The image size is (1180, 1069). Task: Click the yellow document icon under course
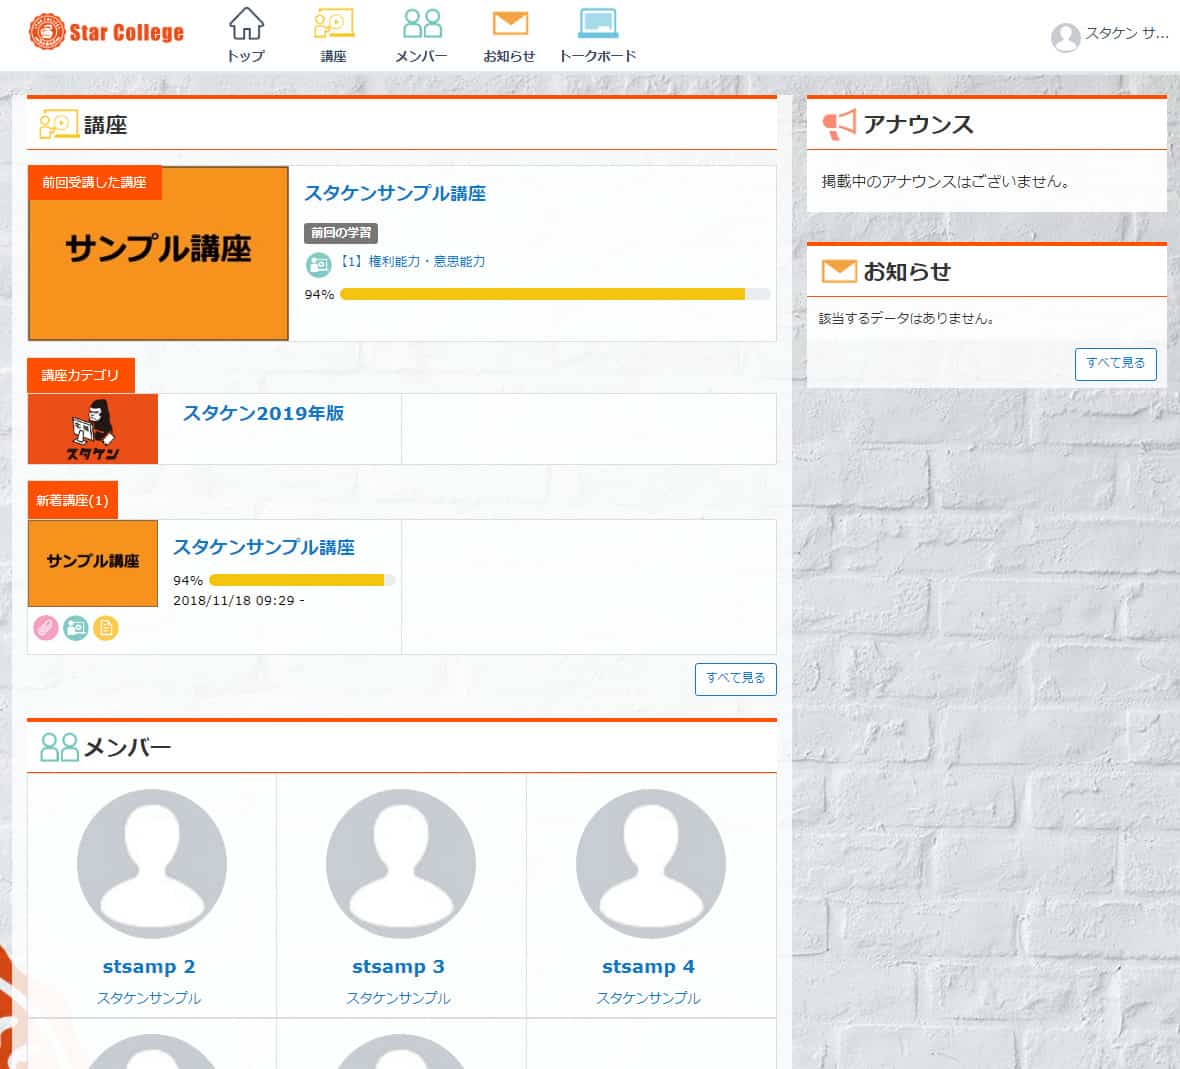point(106,627)
